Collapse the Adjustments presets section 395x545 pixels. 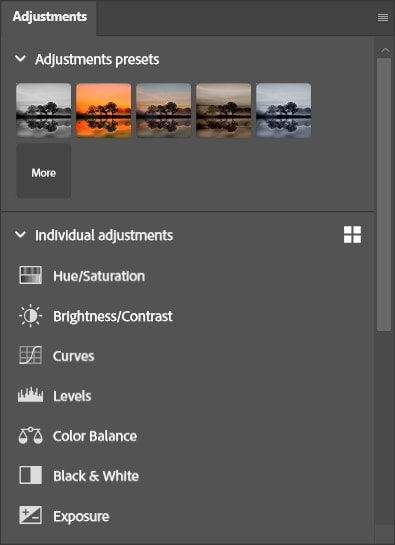(21, 59)
